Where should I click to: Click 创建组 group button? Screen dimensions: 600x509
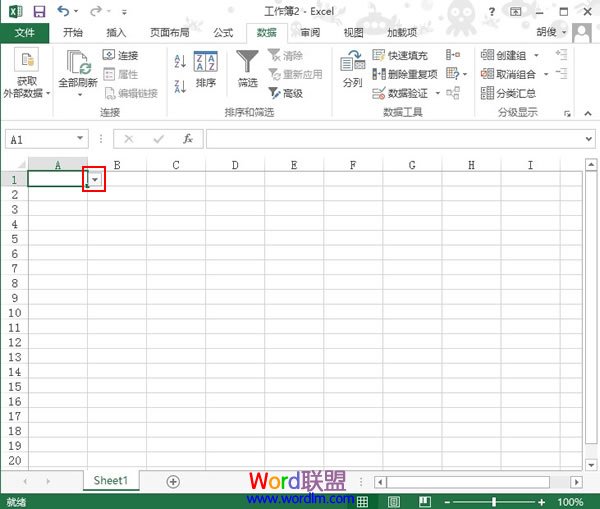tap(503, 55)
